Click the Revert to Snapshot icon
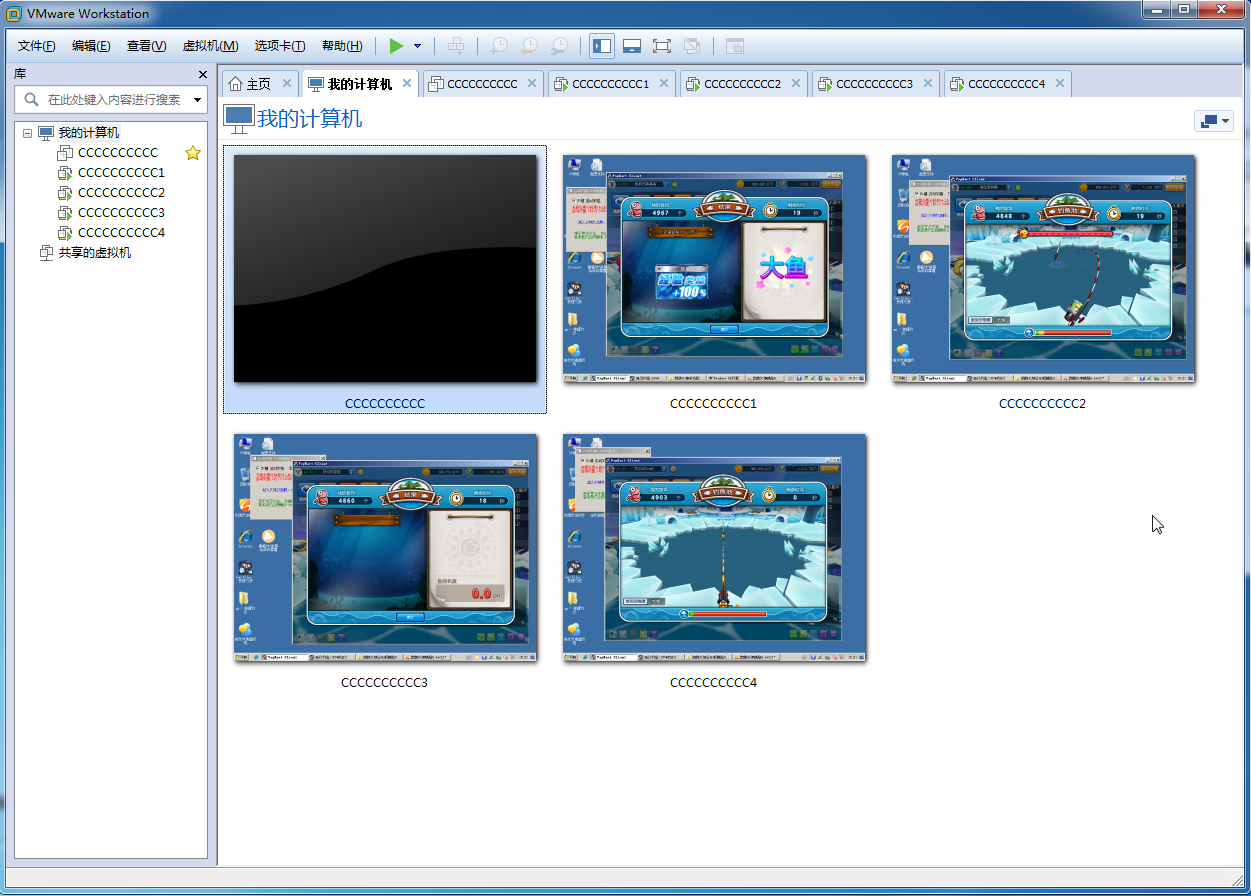1251x896 pixels. pos(529,46)
